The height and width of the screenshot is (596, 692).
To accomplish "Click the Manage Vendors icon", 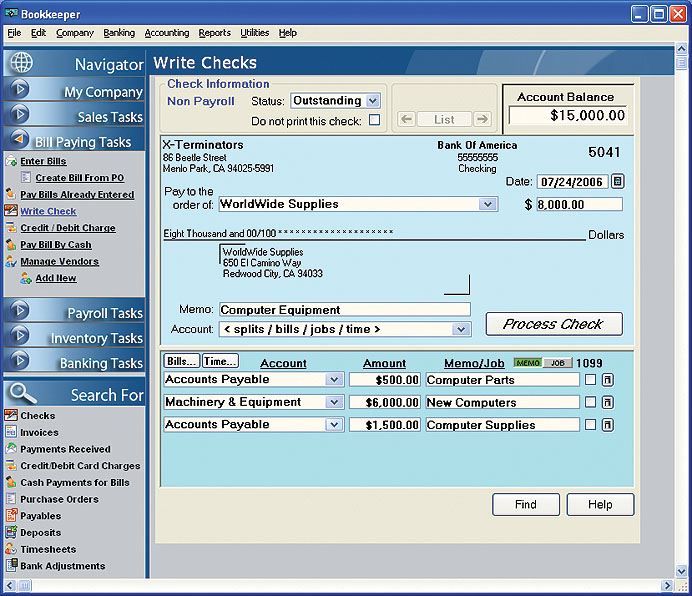I will pos(11,261).
